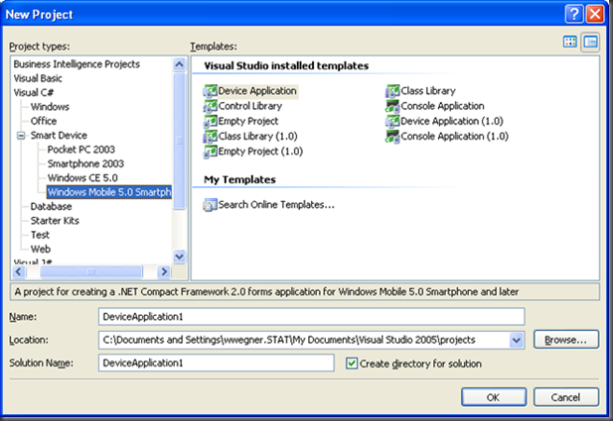Select Visual Basic project type
Image resolution: width=613 pixels, height=421 pixels.
point(38,79)
